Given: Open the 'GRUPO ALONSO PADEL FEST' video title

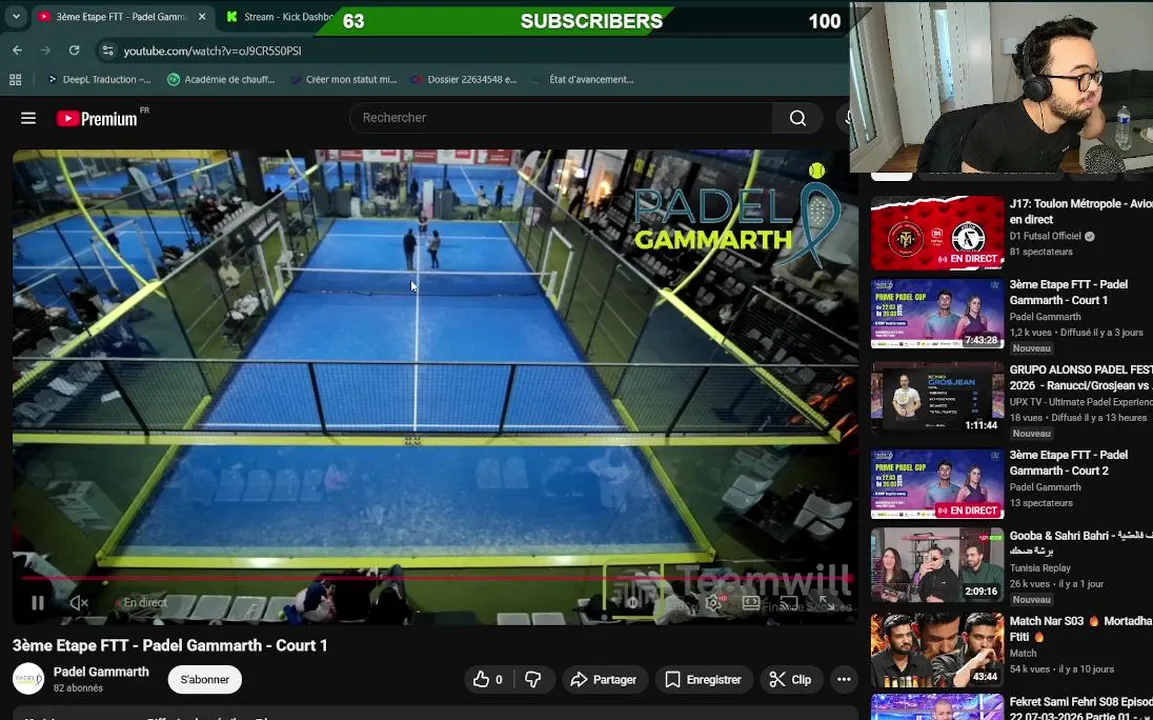Looking at the screenshot, I should point(1080,377).
